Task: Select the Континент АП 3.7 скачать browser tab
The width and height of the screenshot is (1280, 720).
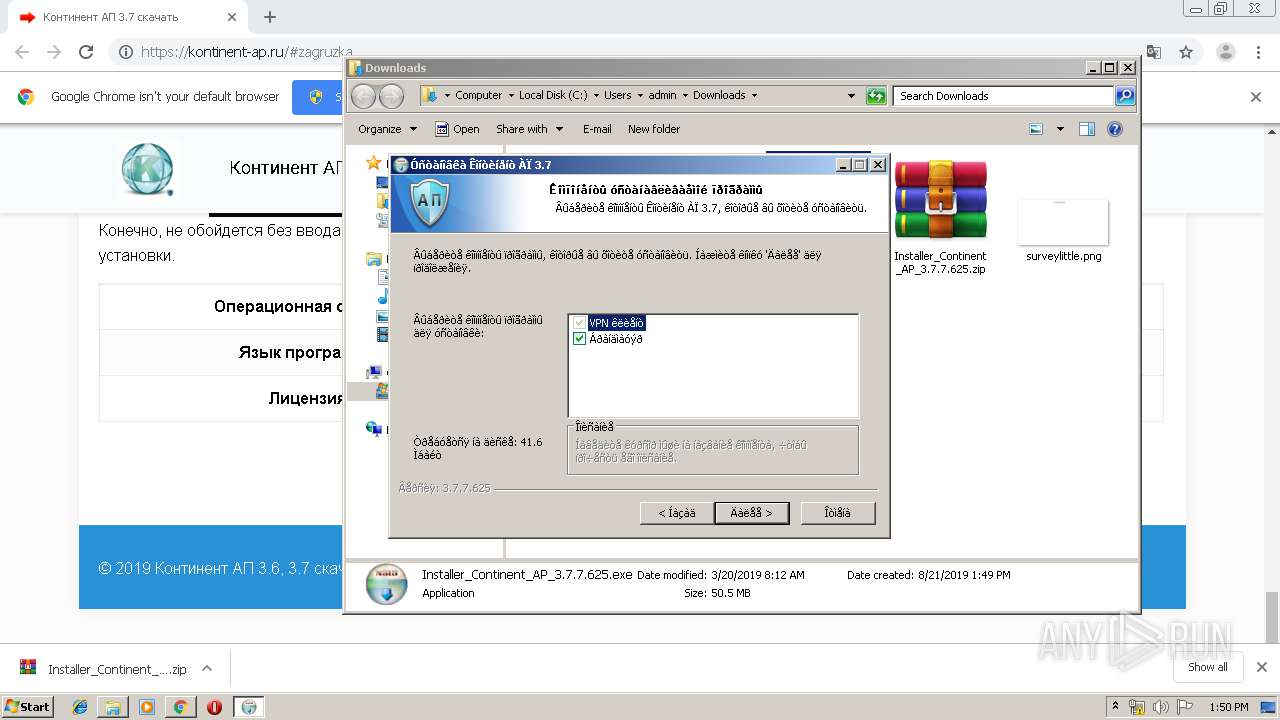Action: coord(129,17)
